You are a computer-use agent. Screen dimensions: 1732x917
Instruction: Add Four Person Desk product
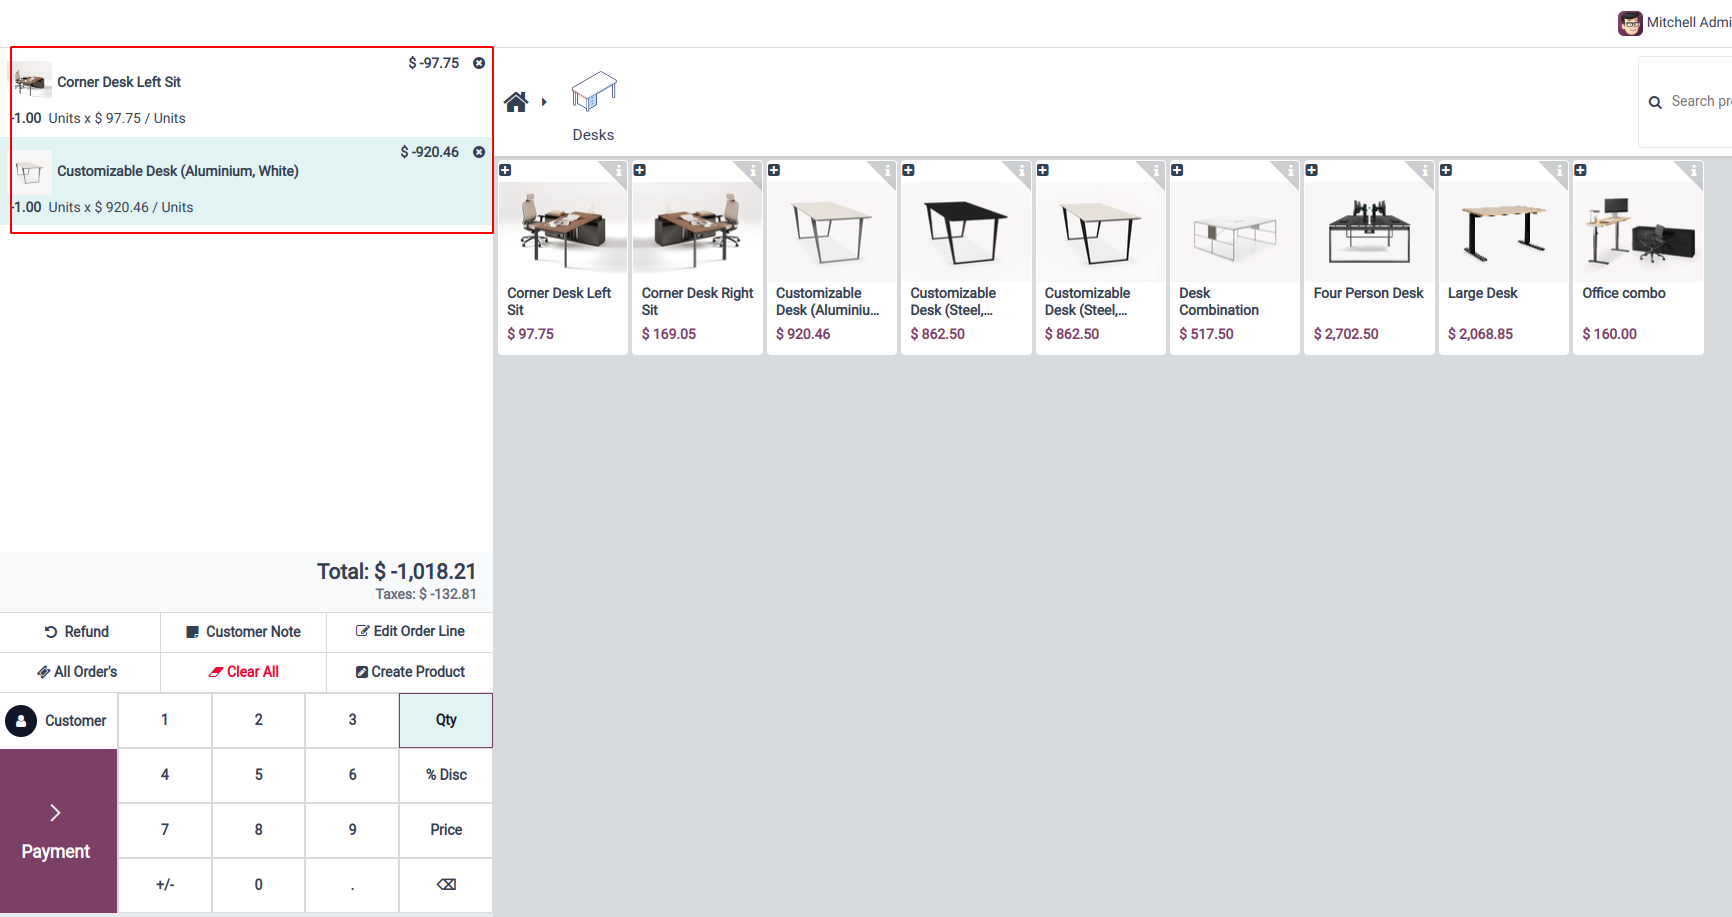[1369, 258]
